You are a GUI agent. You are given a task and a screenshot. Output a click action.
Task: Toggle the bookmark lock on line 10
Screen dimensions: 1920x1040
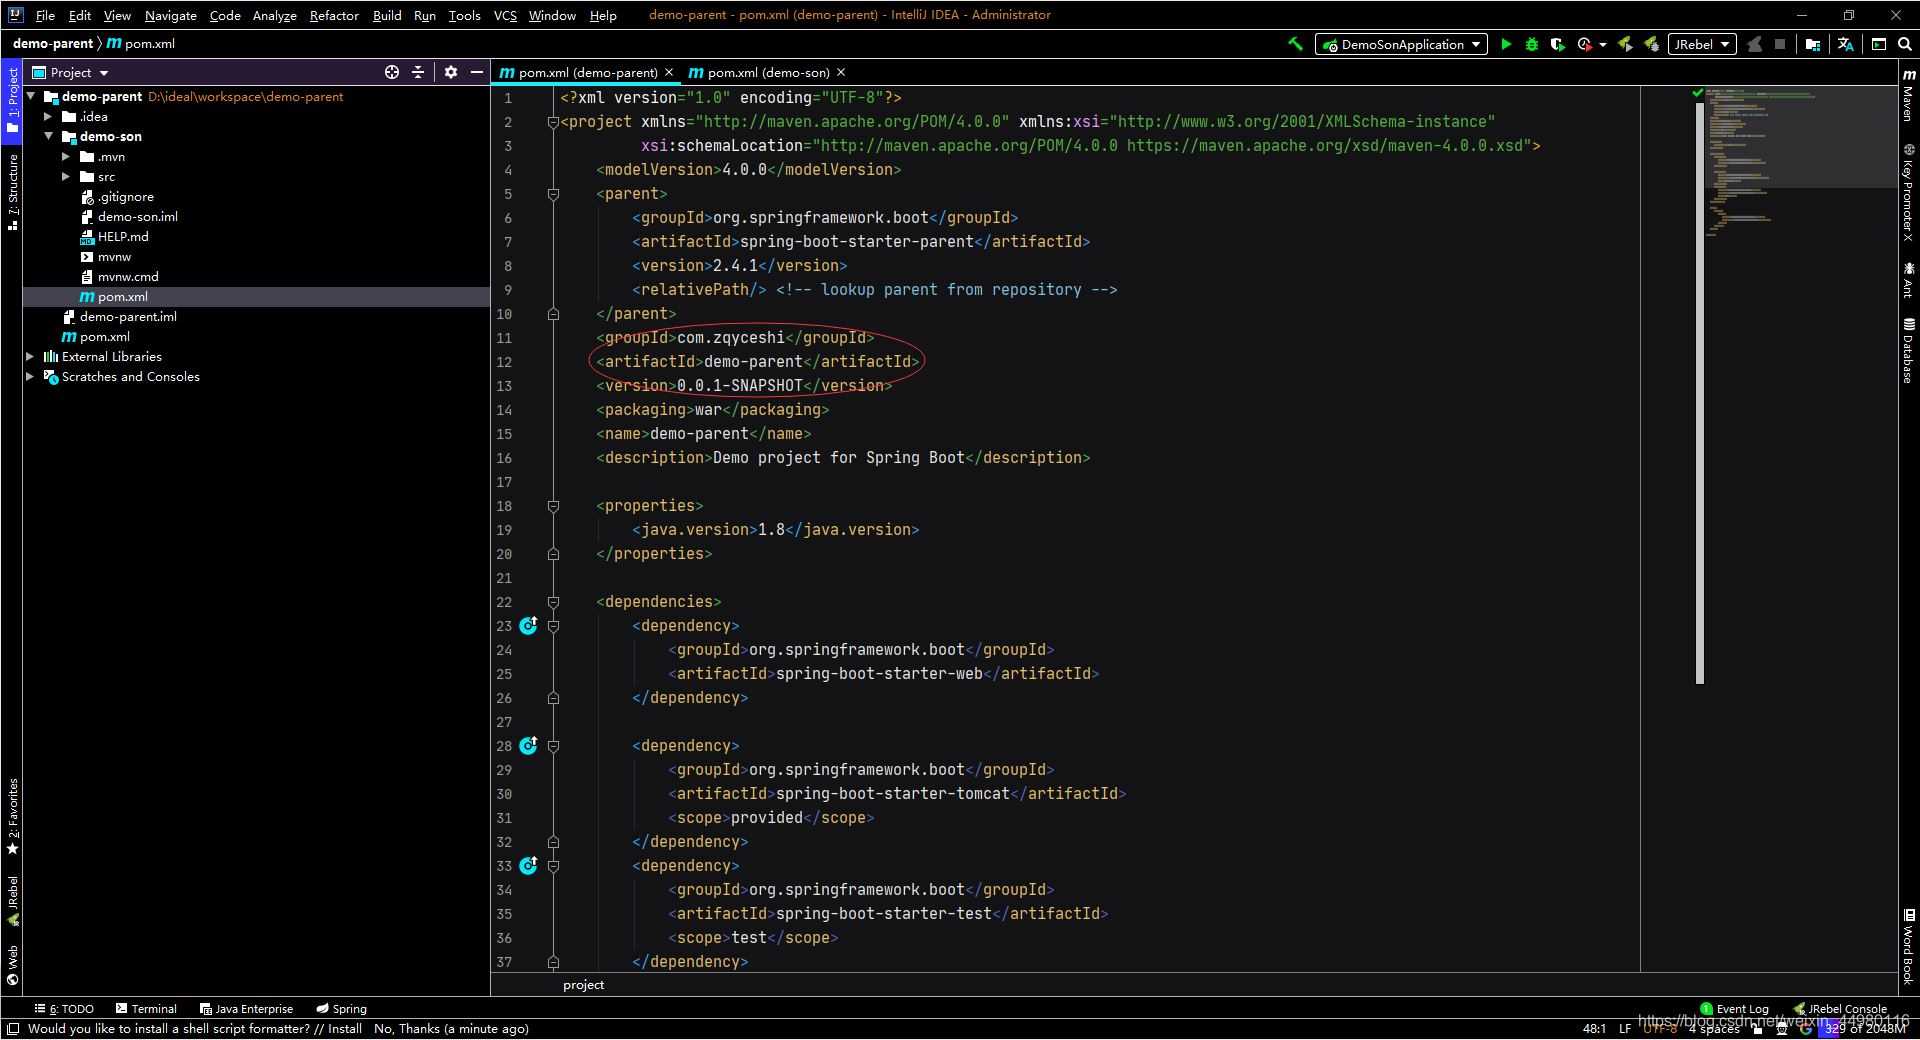[554, 314]
